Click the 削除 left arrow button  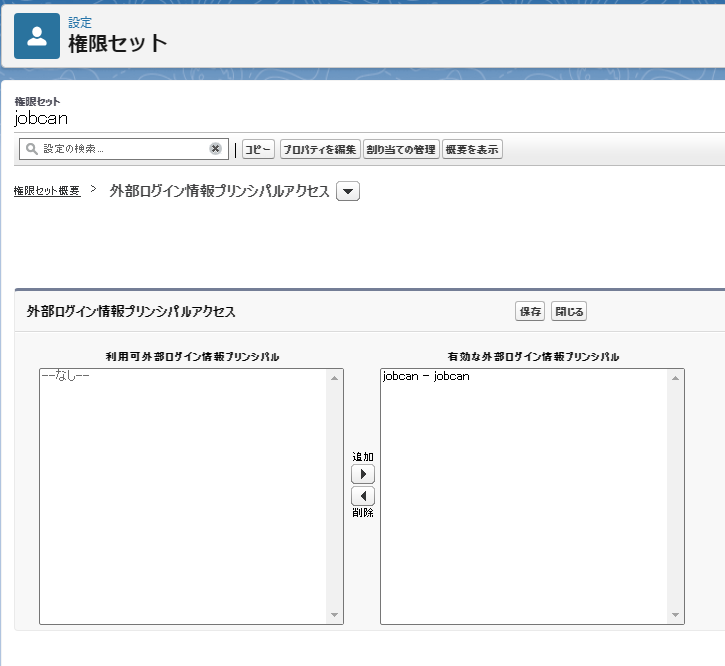click(363, 496)
